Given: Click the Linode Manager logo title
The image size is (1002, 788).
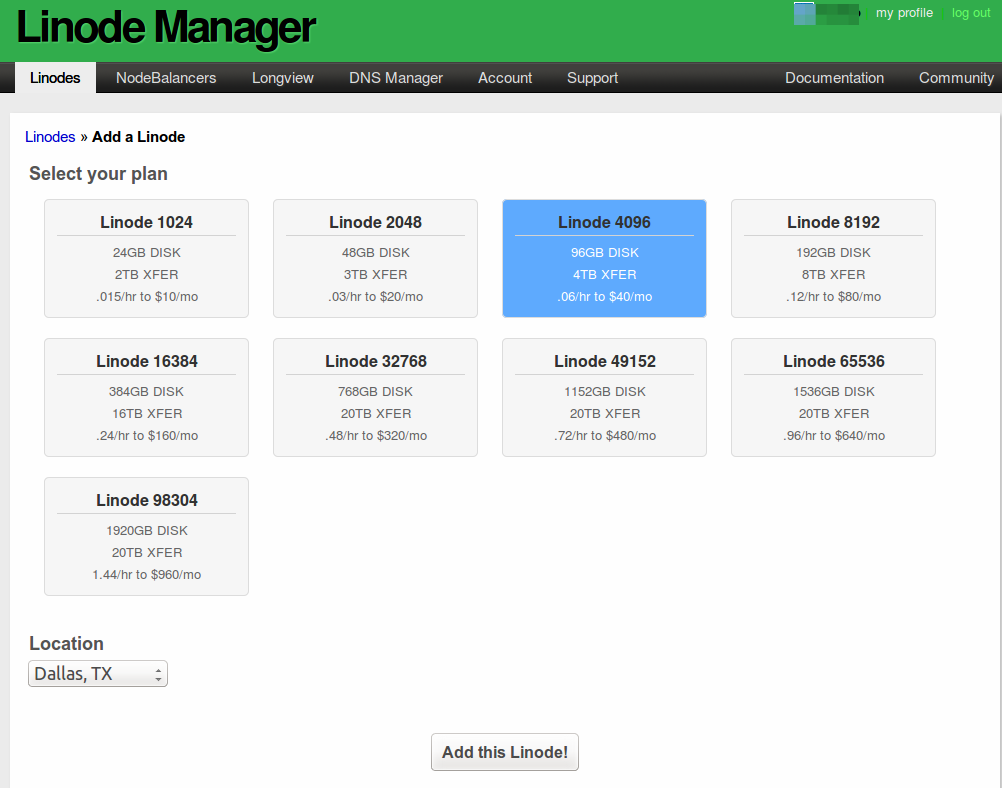Looking at the screenshot, I should point(166,27).
